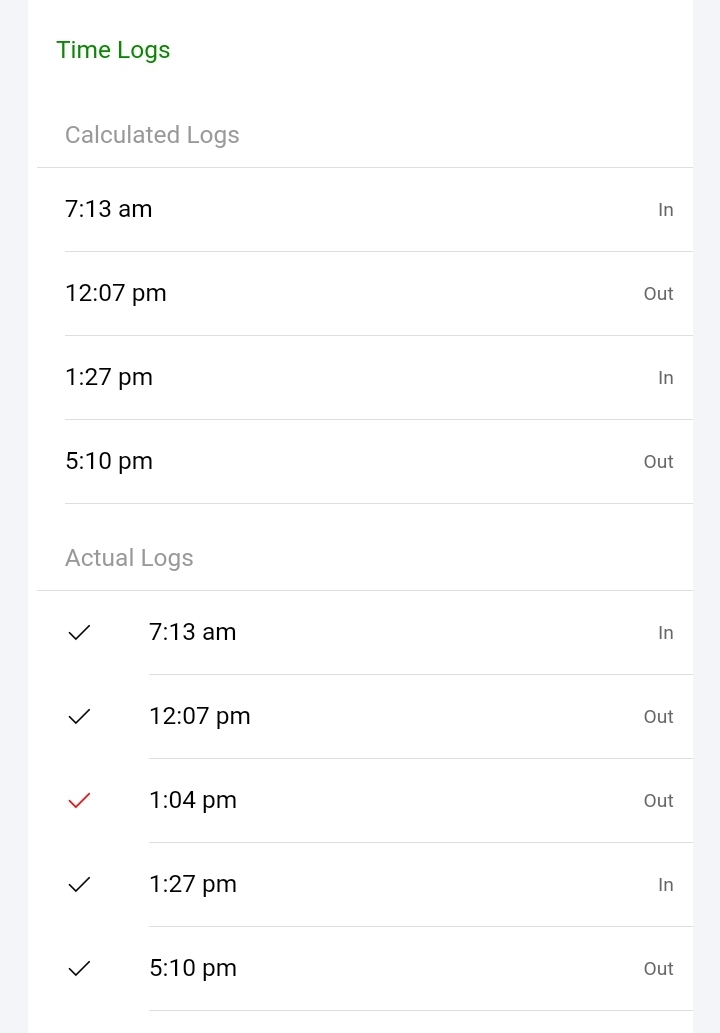Click checkmark icon beside actual 12:07 pm log
The width and height of the screenshot is (720, 1033).
(79, 716)
